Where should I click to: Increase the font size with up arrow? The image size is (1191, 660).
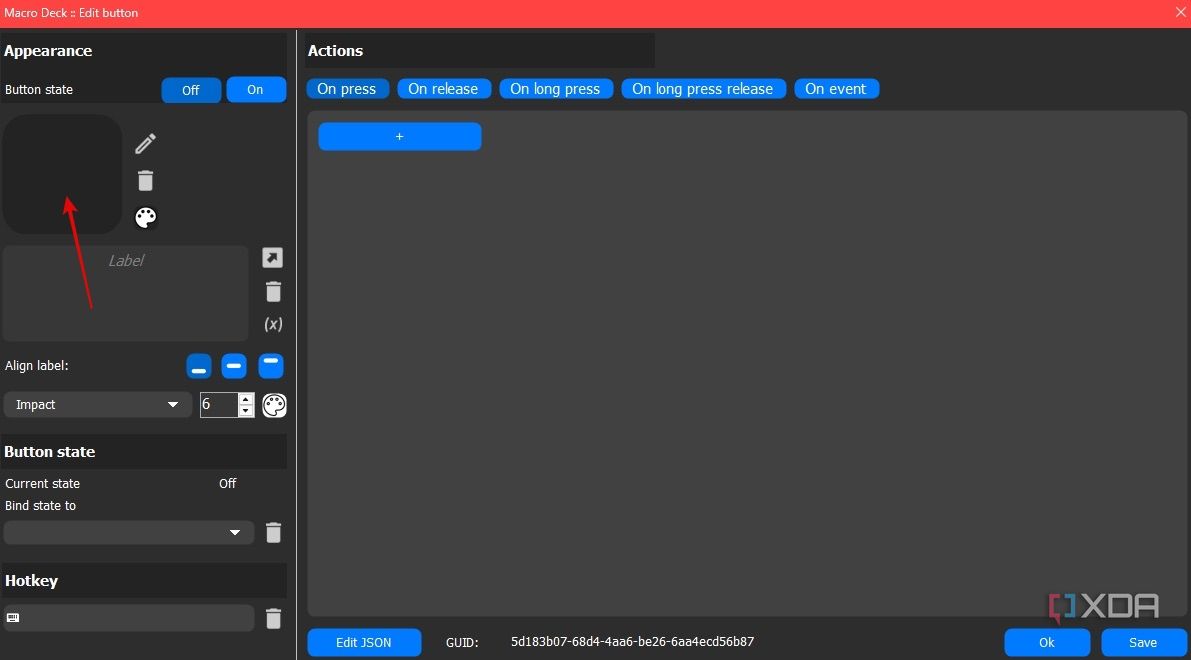pyautogui.click(x=246, y=399)
